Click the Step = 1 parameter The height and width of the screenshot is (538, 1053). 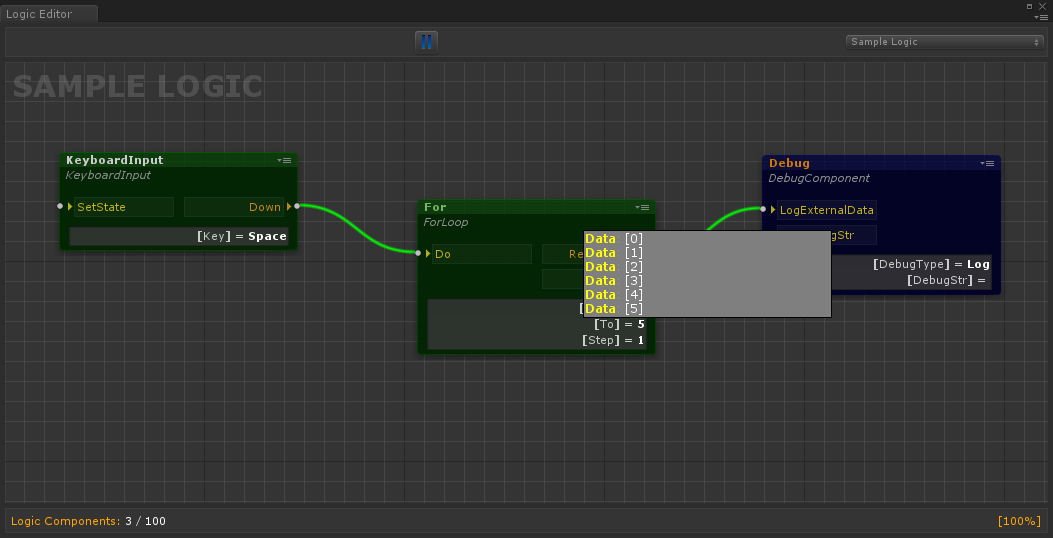(613, 341)
